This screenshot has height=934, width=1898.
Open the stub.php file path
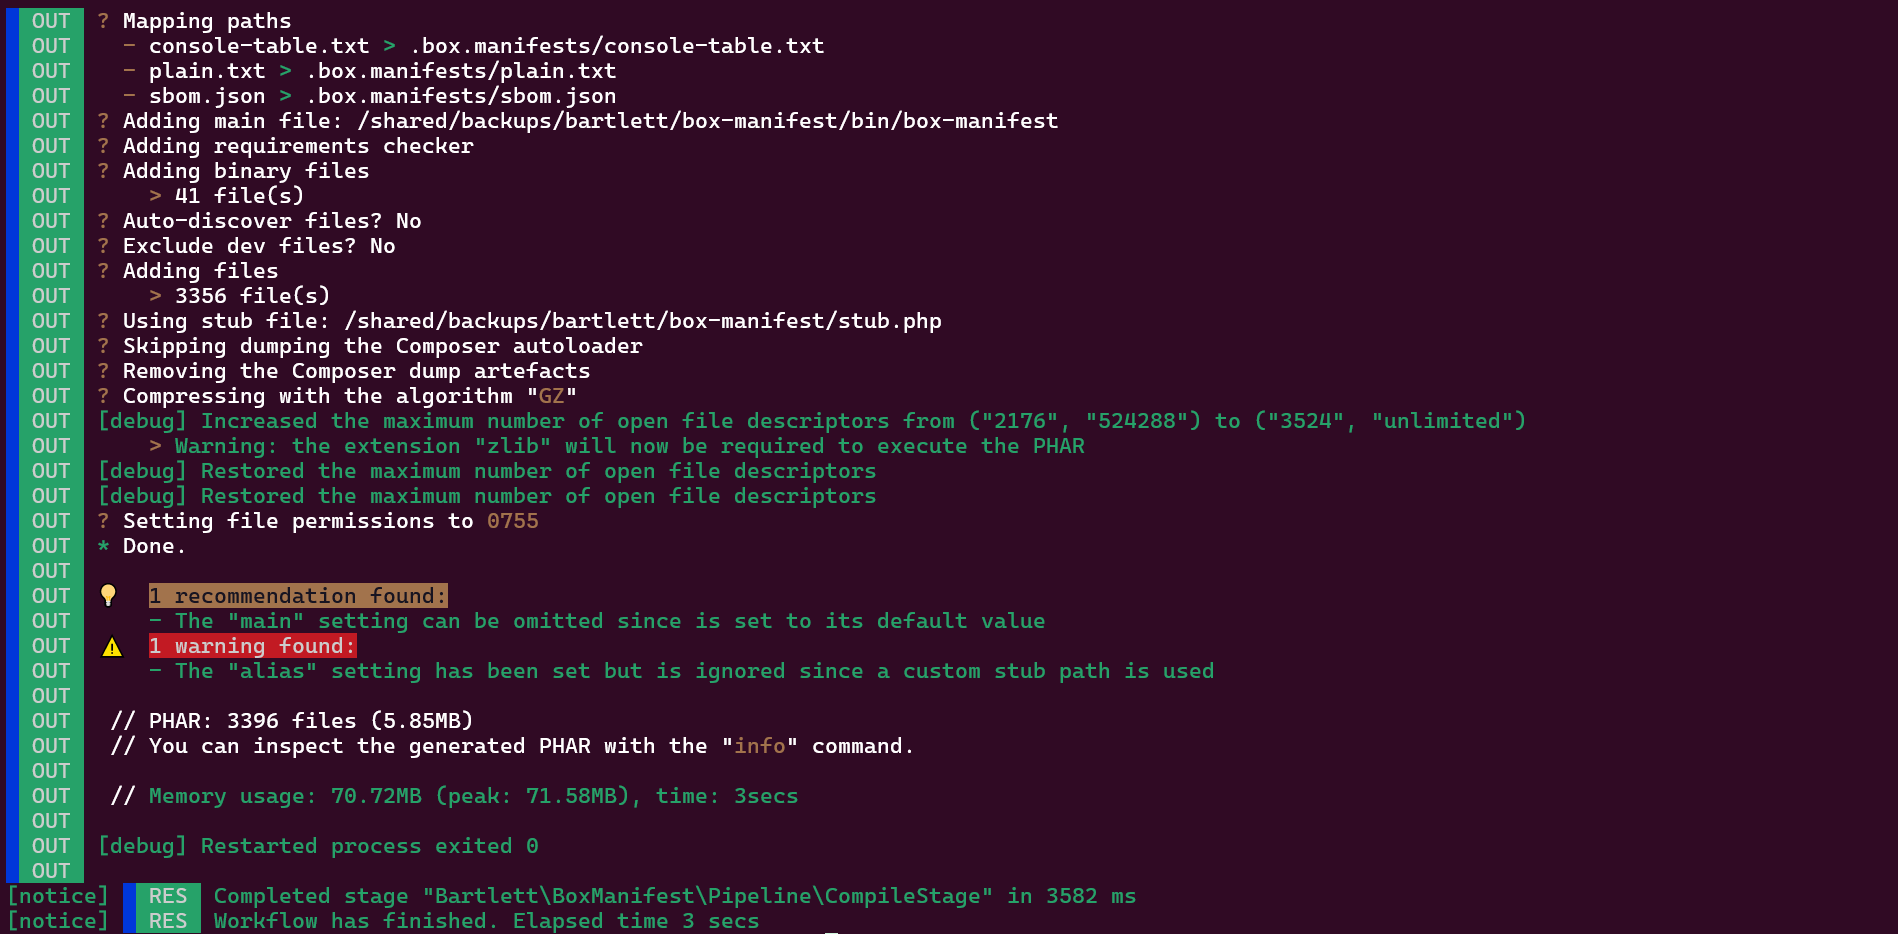pyautogui.click(x=642, y=321)
